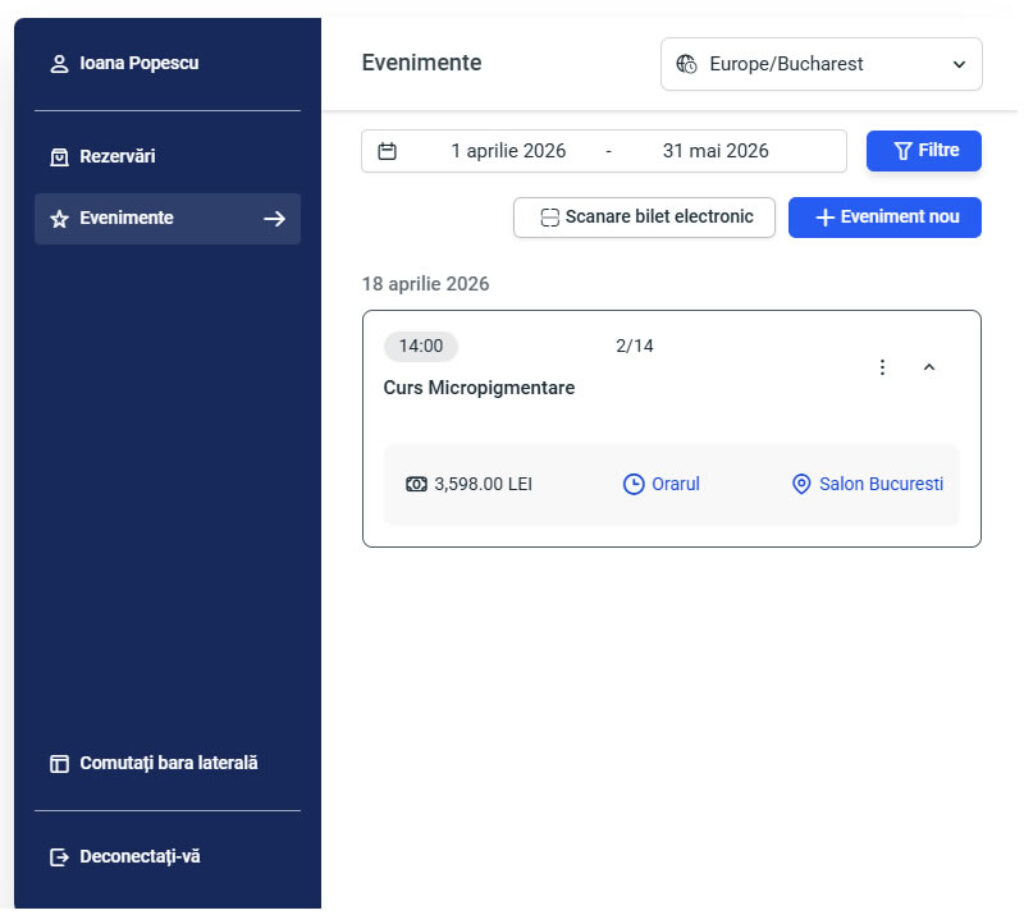Screen dimensions: 1024x915
Task: Click the 1 aprilie 2026 start date field
Action: click(508, 150)
